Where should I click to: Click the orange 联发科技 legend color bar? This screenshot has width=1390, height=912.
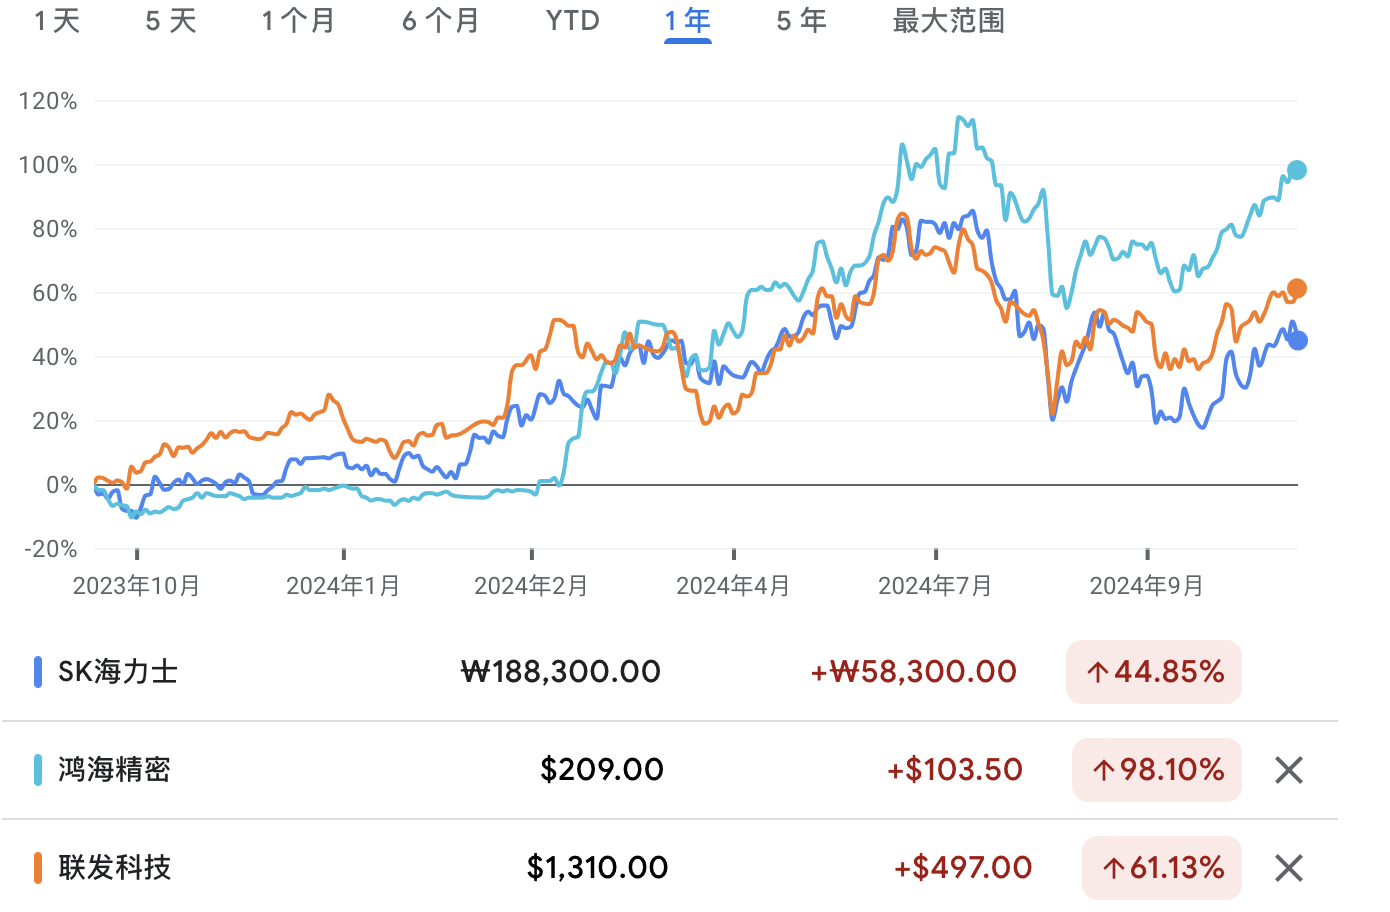pyautogui.click(x=38, y=868)
